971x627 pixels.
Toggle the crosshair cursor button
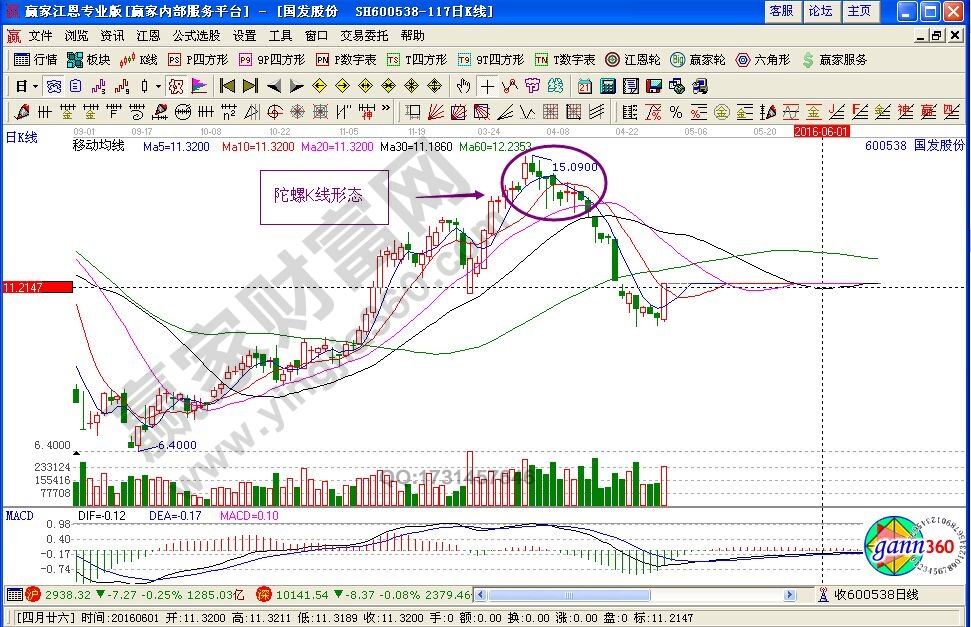click(x=487, y=86)
